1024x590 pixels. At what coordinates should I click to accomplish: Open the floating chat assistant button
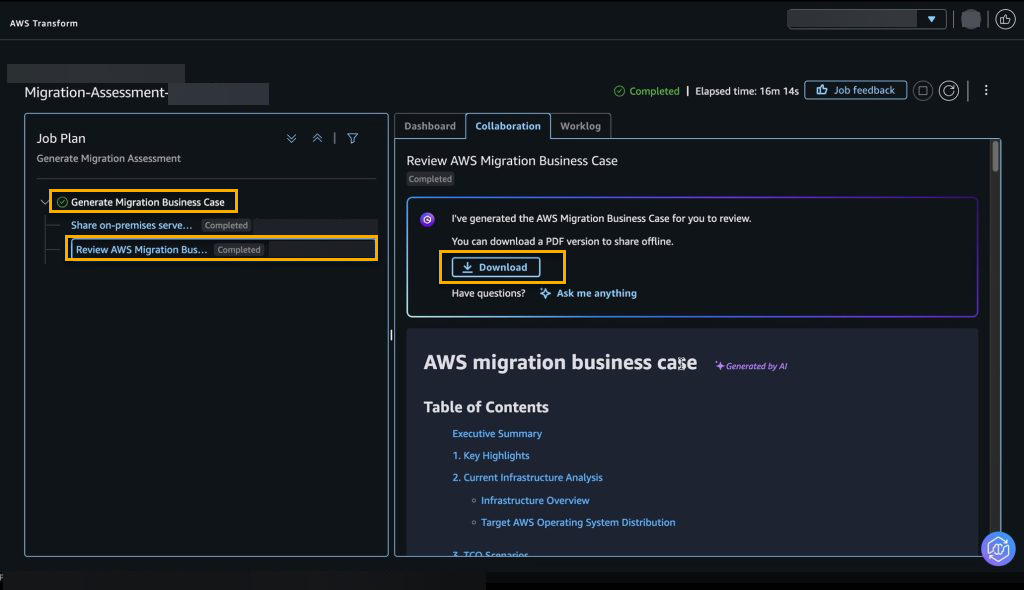998,549
